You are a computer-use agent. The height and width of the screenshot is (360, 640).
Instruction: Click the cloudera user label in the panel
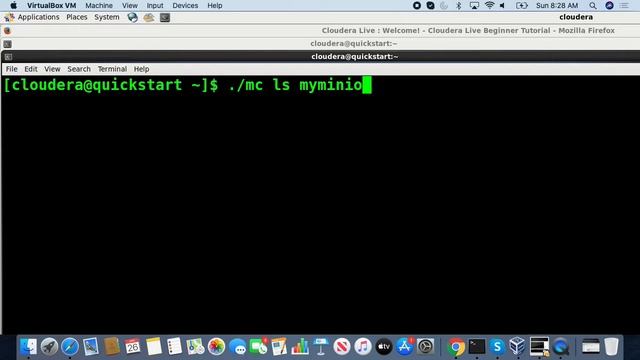click(x=576, y=17)
